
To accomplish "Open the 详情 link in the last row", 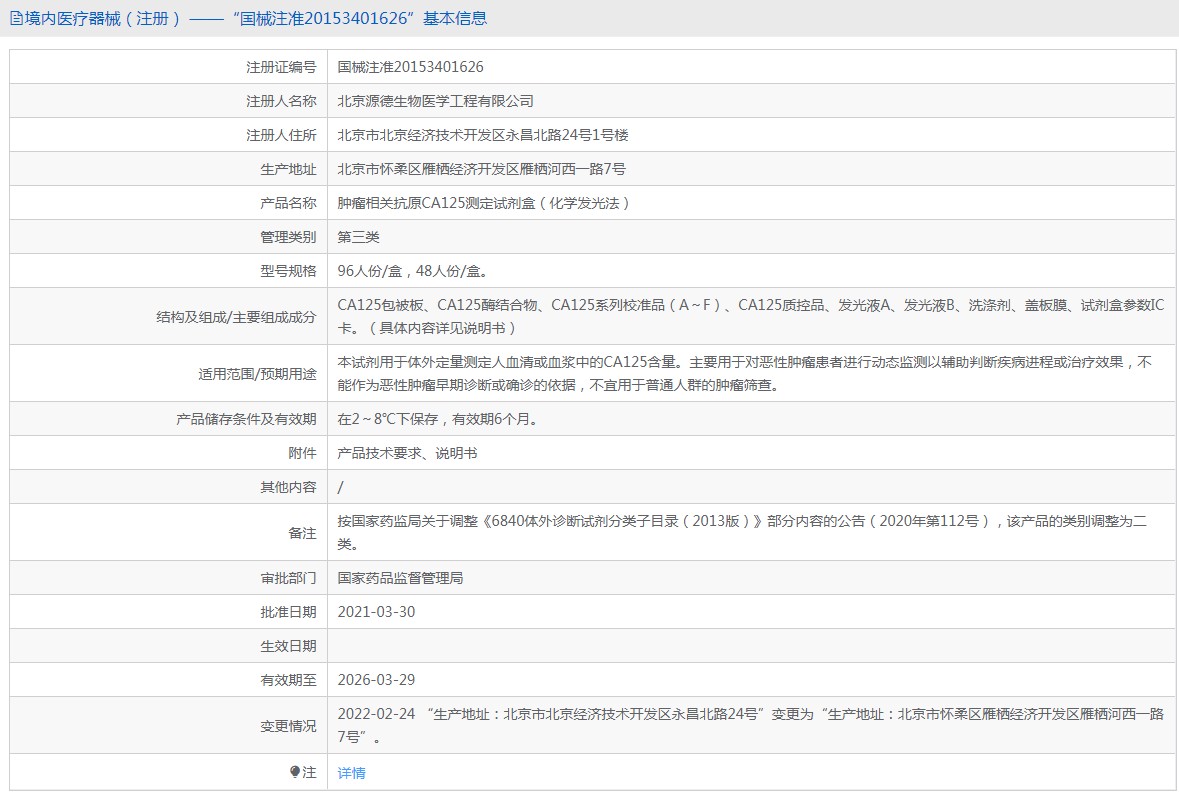I will coord(351,773).
